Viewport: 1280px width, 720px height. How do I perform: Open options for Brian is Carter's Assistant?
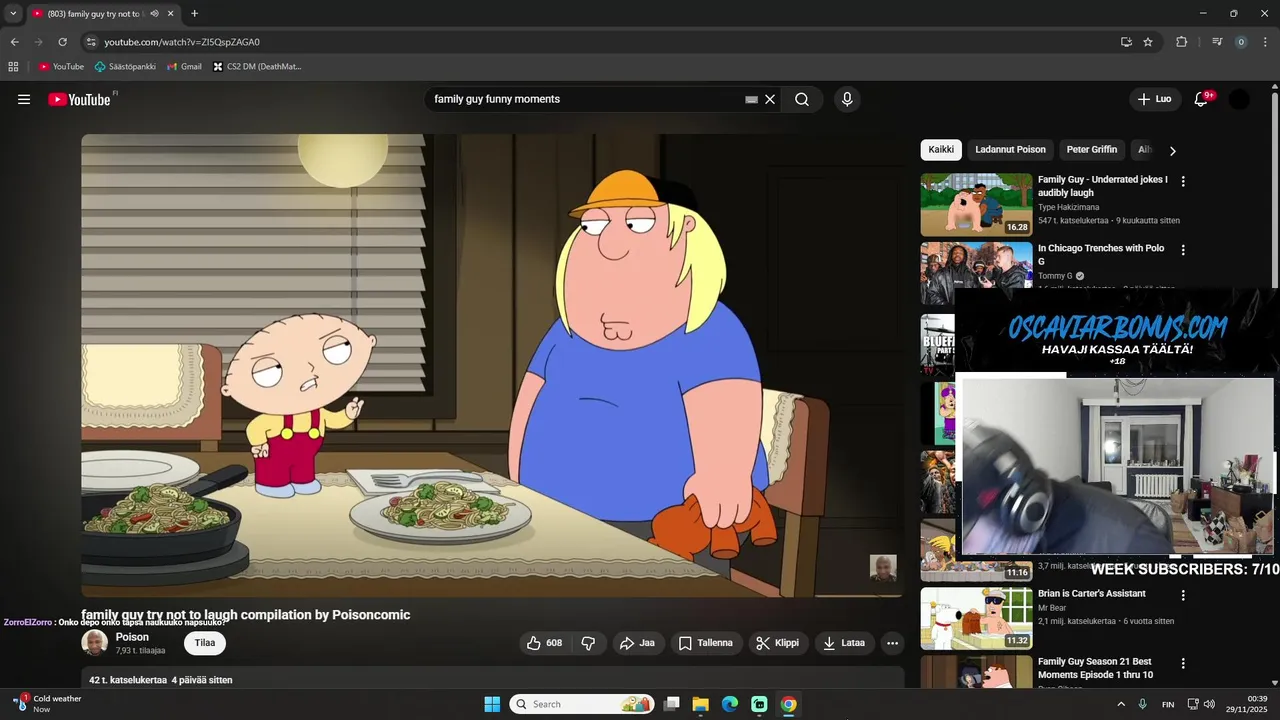point(1183,595)
